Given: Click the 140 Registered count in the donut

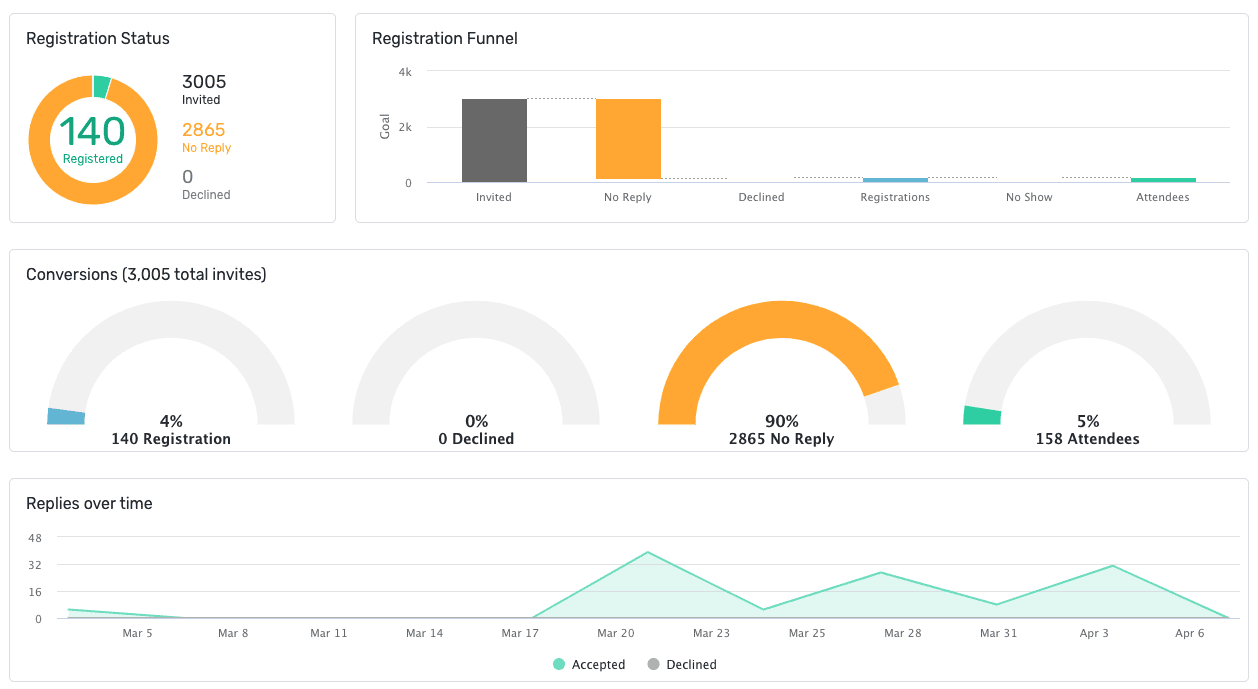Looking at the screenshot, I should tap(92, 133).
